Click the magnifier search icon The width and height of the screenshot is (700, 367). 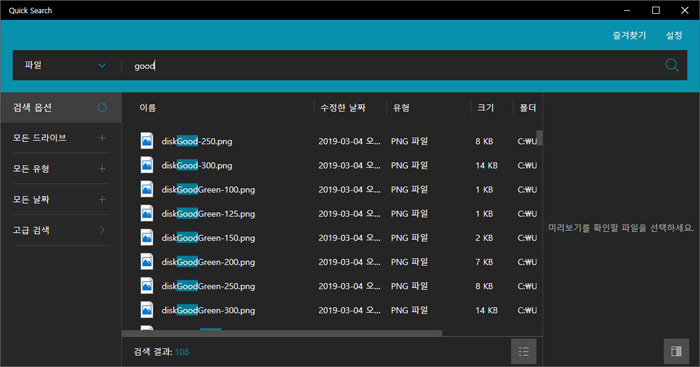(671, 65)
